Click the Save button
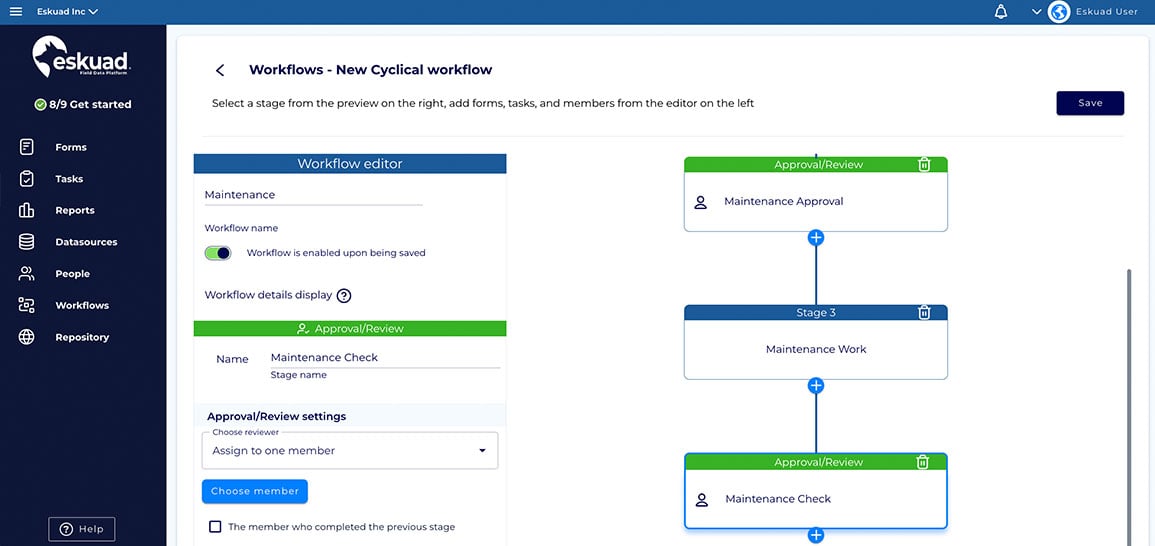The width and height of the screenshot is (1155, 546). point(1090,103)
